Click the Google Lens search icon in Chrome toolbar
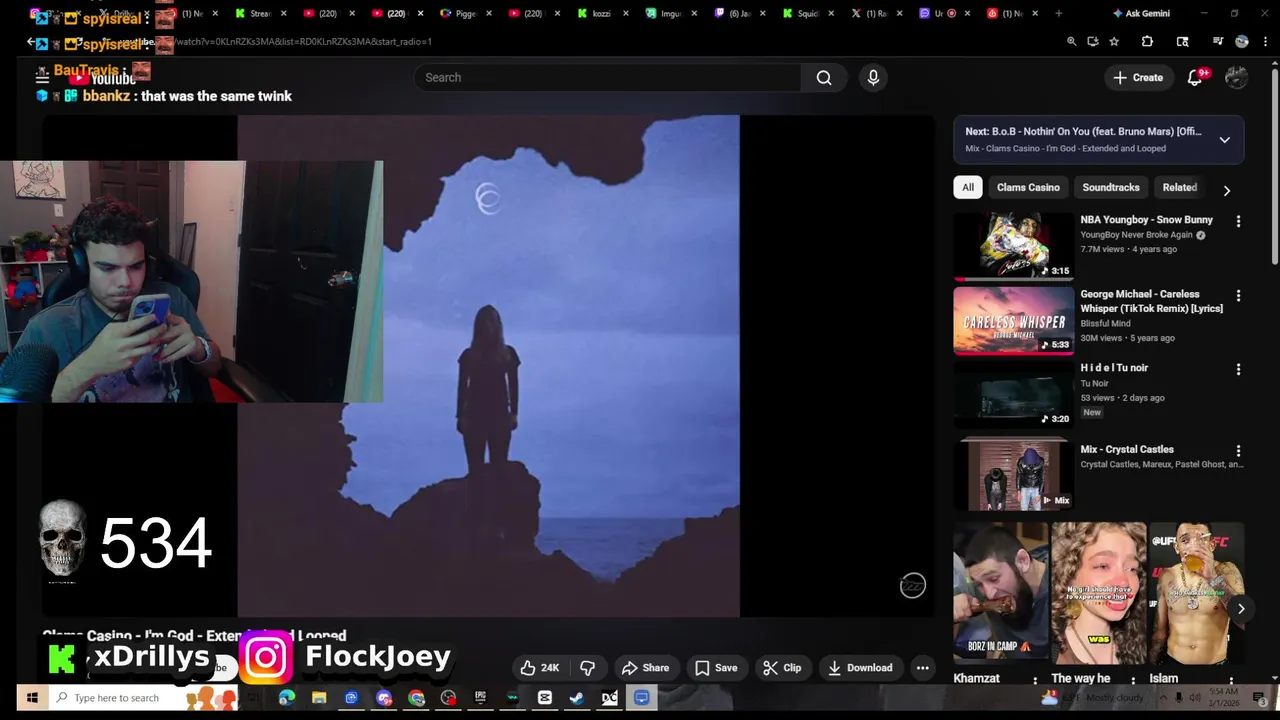1280x720 pixels. [x=1183, y=42]
